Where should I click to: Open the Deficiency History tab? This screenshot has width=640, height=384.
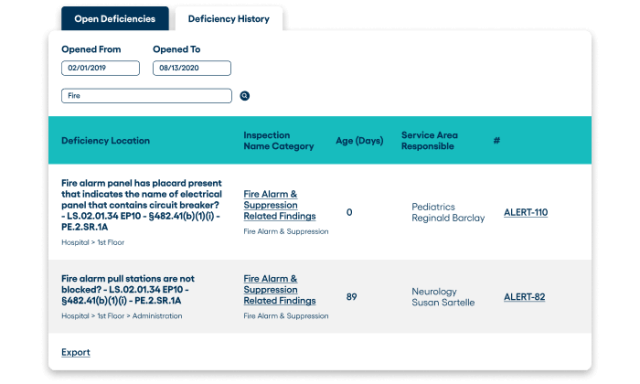[x=229, y=19]
